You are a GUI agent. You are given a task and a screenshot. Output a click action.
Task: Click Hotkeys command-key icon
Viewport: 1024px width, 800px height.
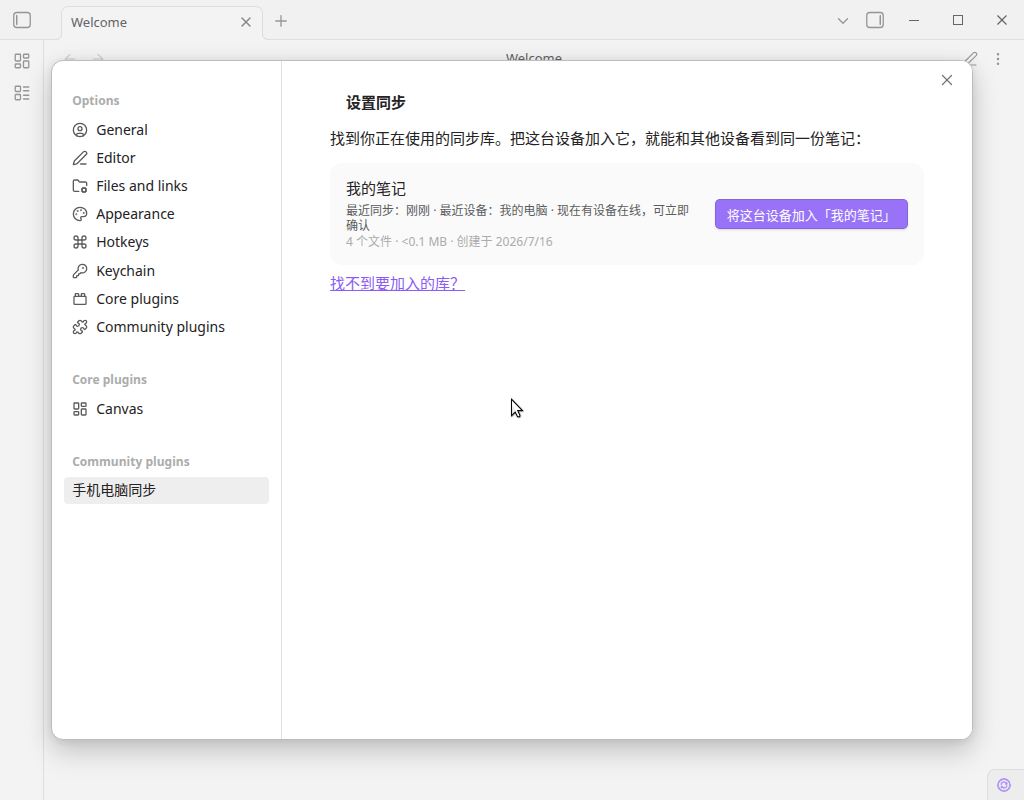pyautogui.click(x=80, y=242)
